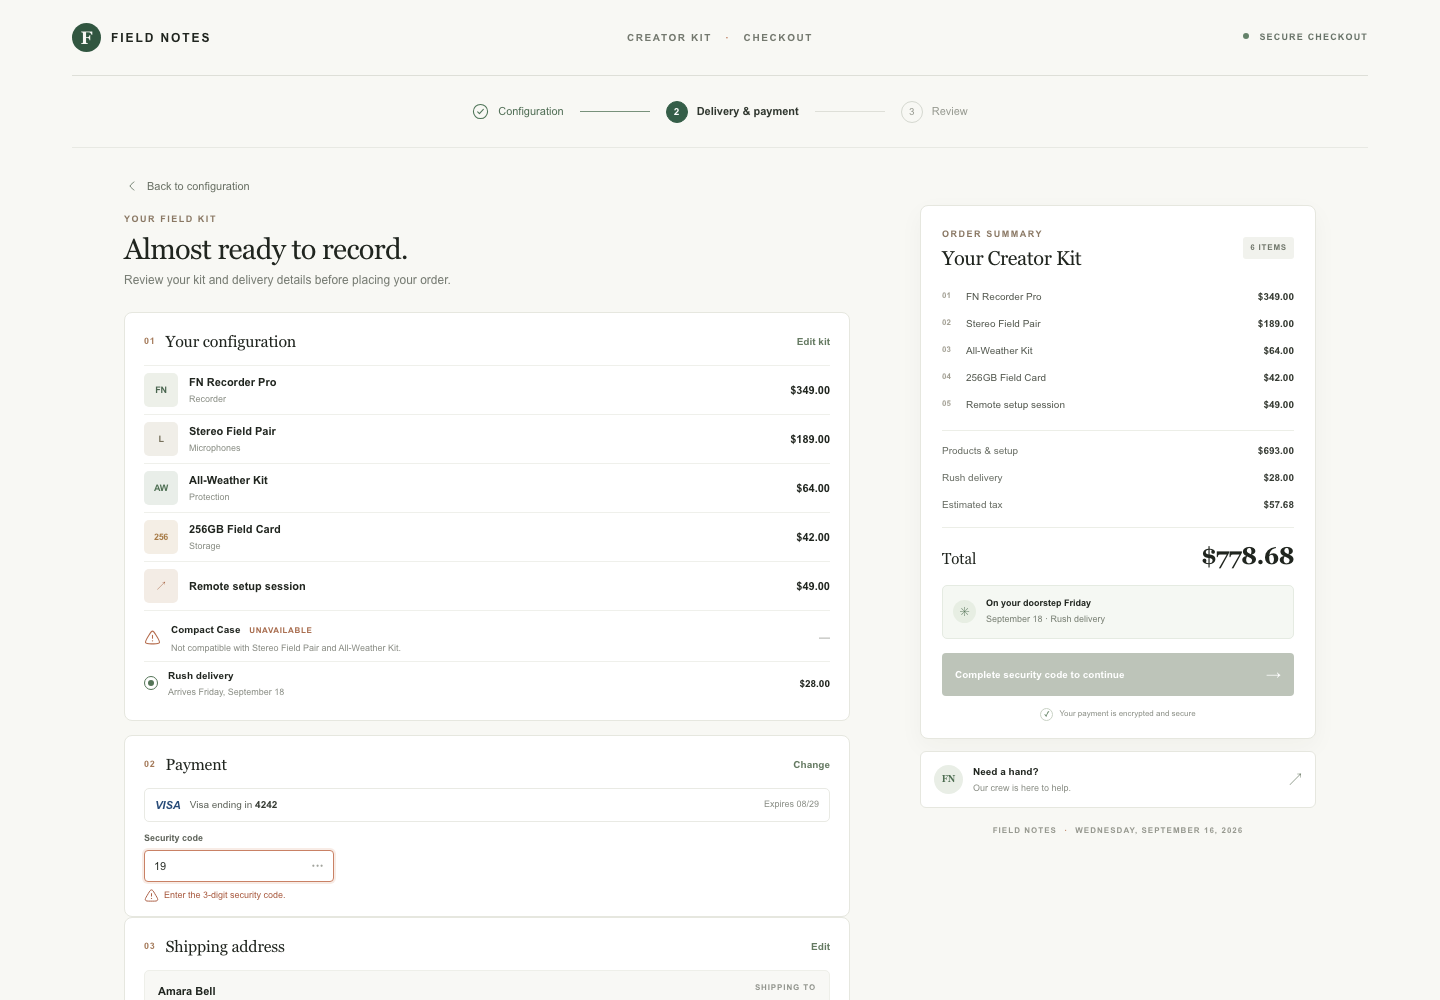Image resolution: width=1440 pixels, height=1000 pixels.
Task: Click the Stereo Field Pair L badge
Action: 161,439
